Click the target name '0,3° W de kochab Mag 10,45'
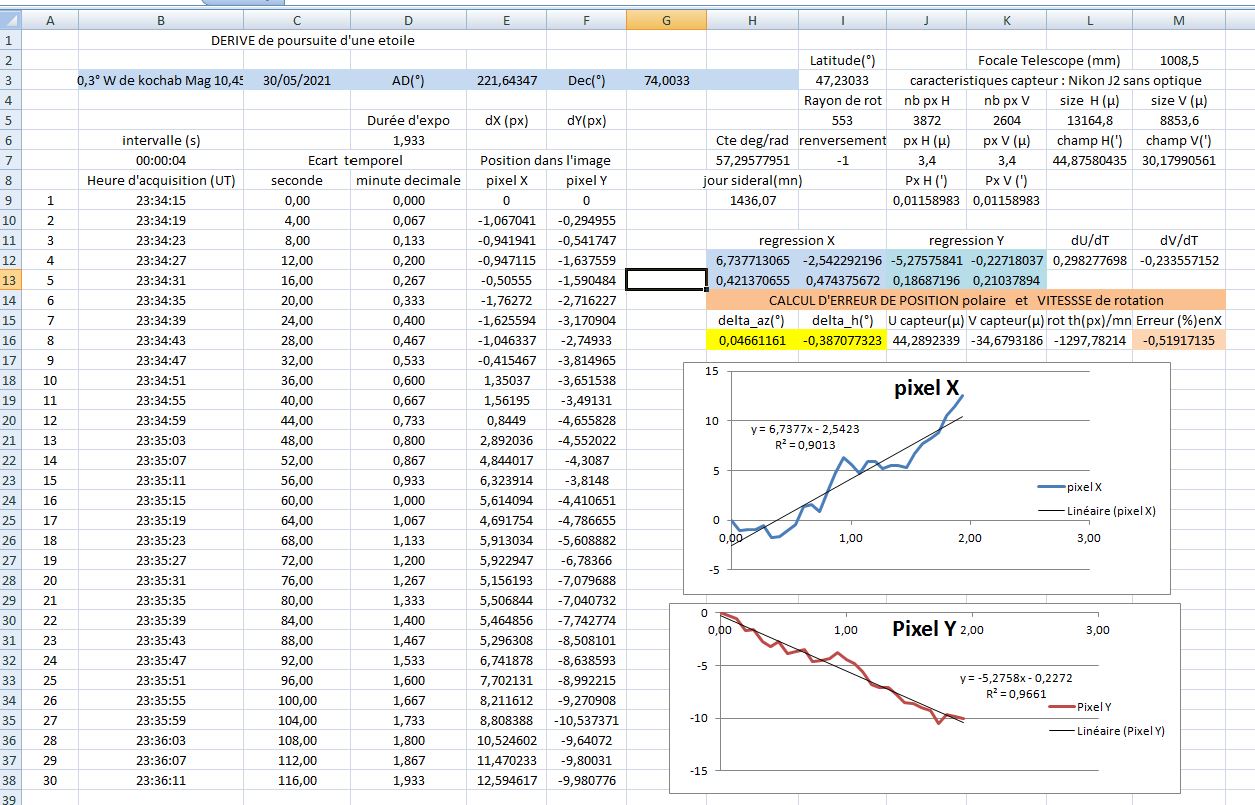 pyautogui.click(x=161, y=80)
